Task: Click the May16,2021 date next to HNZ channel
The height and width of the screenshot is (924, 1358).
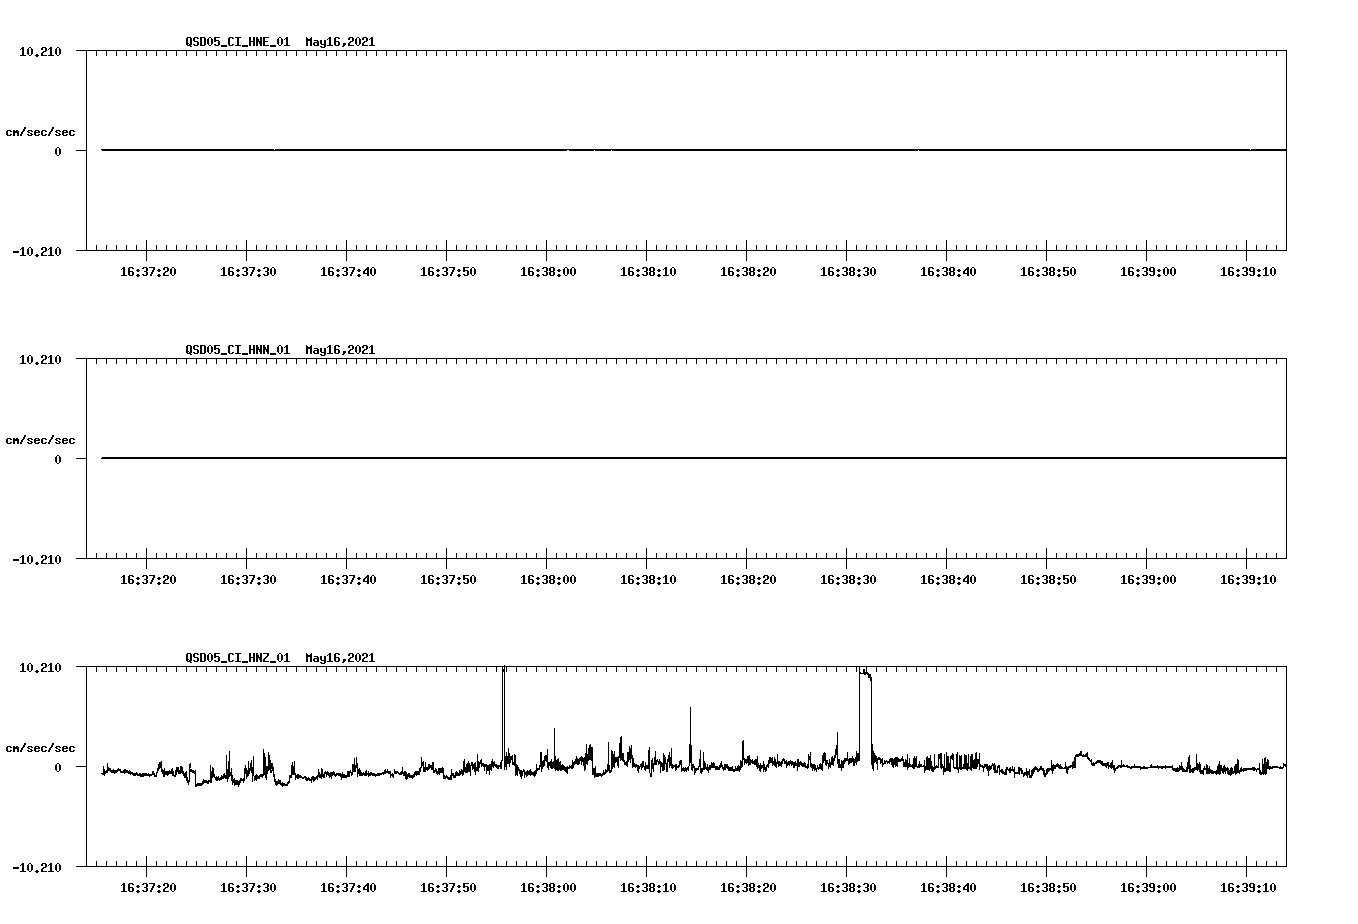Action: [339, 658]
